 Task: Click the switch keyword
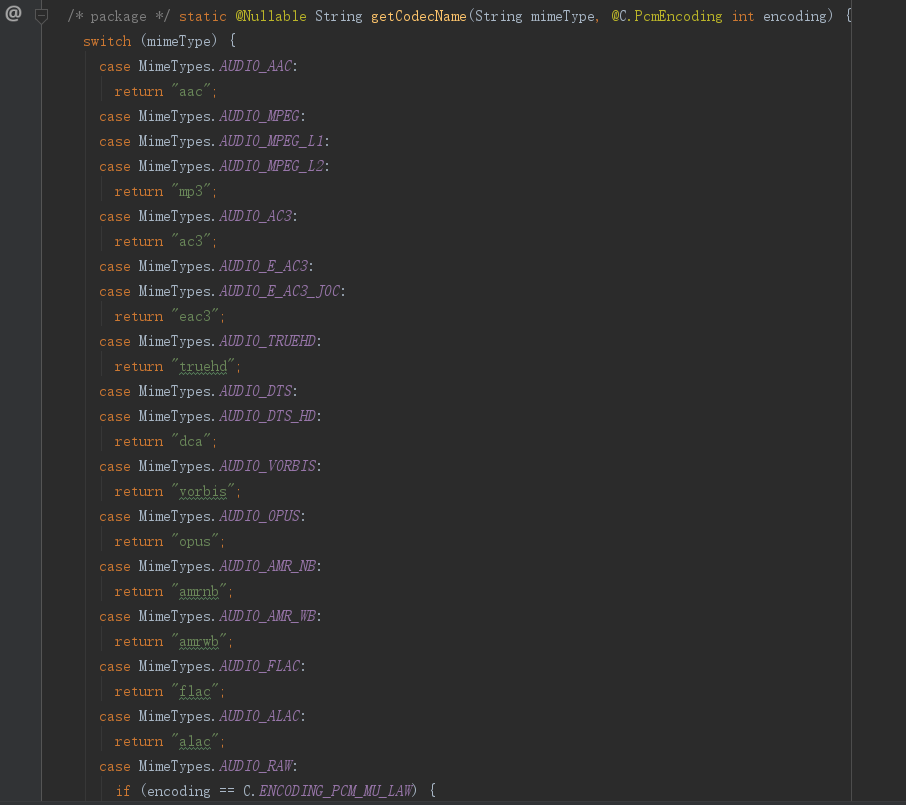click(x=107, y=41)
